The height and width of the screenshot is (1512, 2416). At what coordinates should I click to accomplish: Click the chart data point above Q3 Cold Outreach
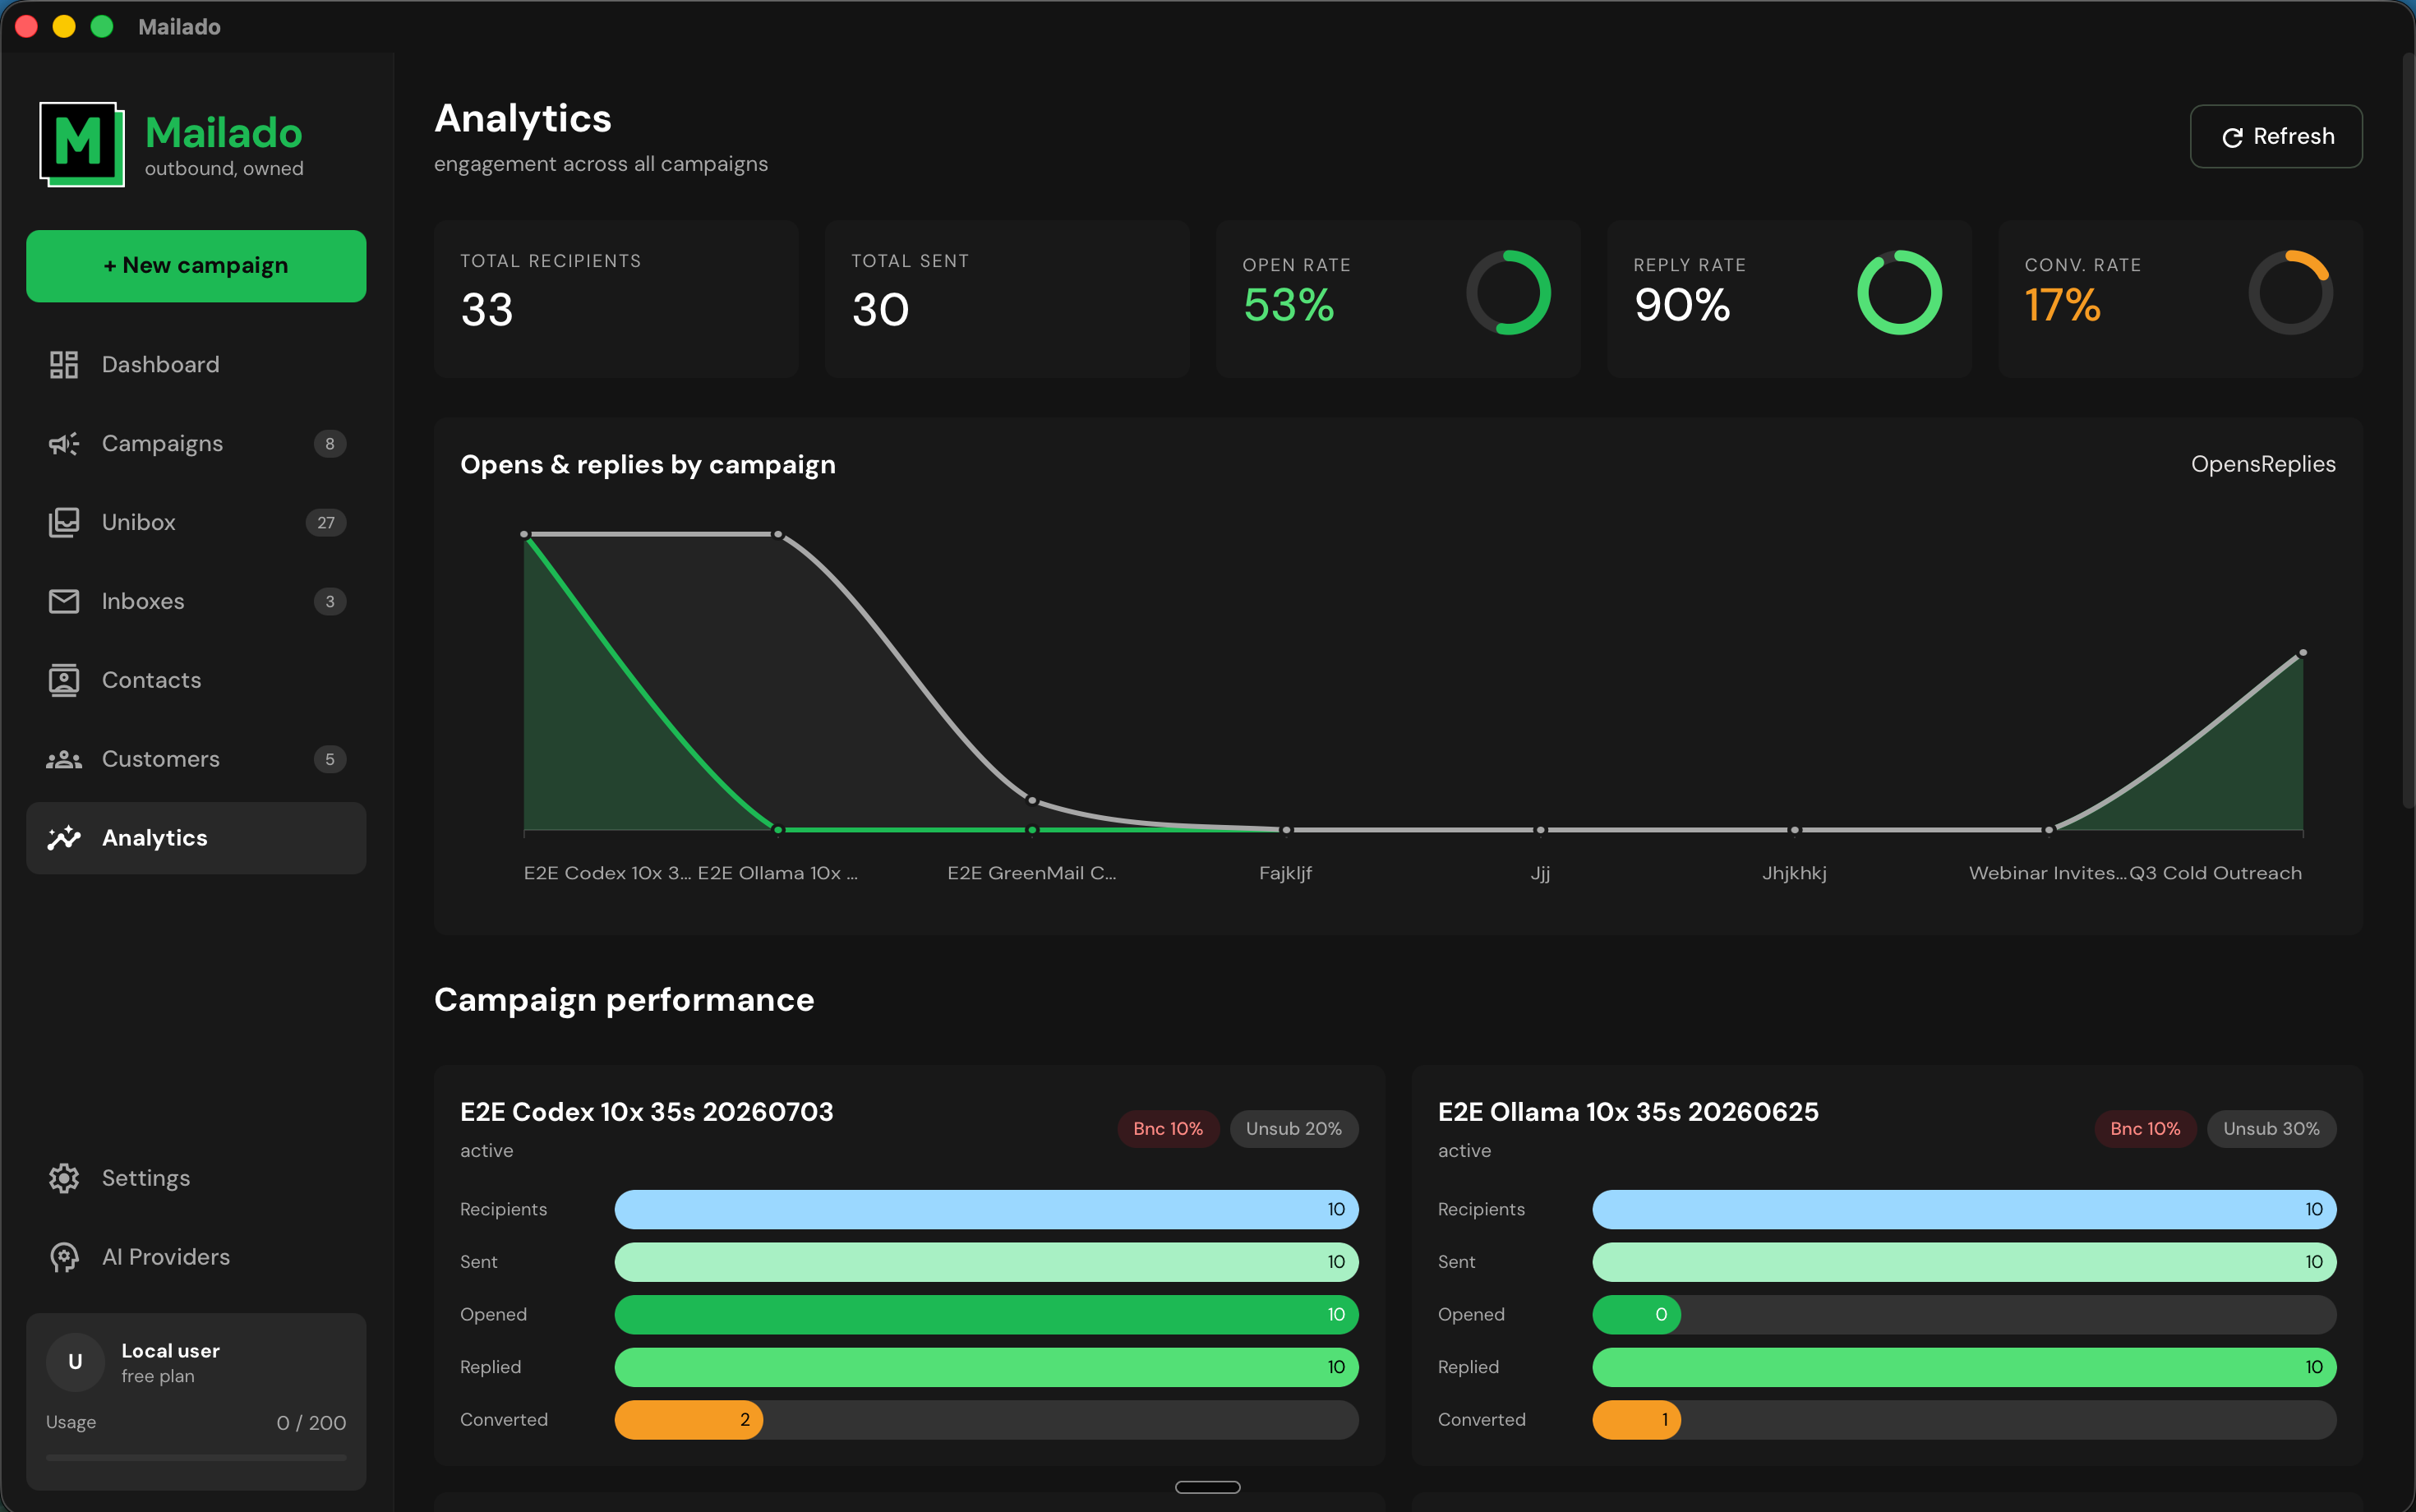click(2302, 653)
